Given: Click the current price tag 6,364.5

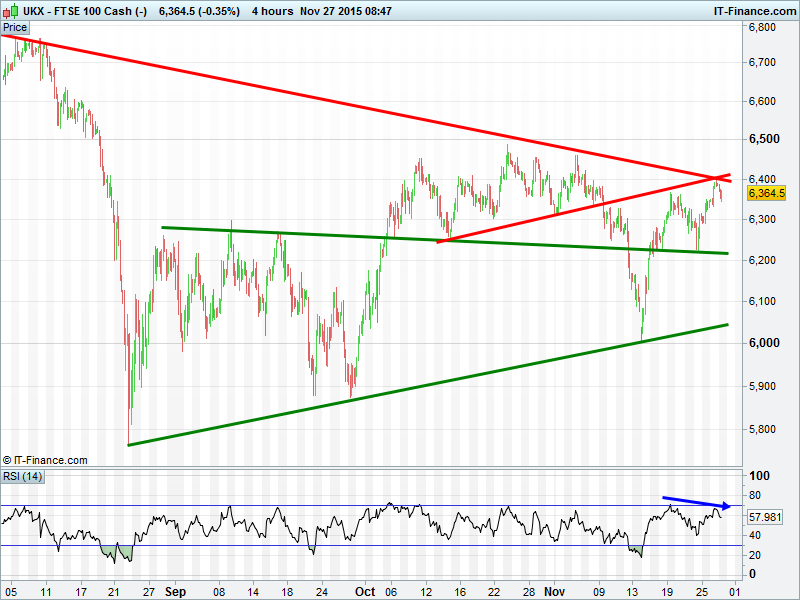Looking at the screenshot, I should (766, 193).
